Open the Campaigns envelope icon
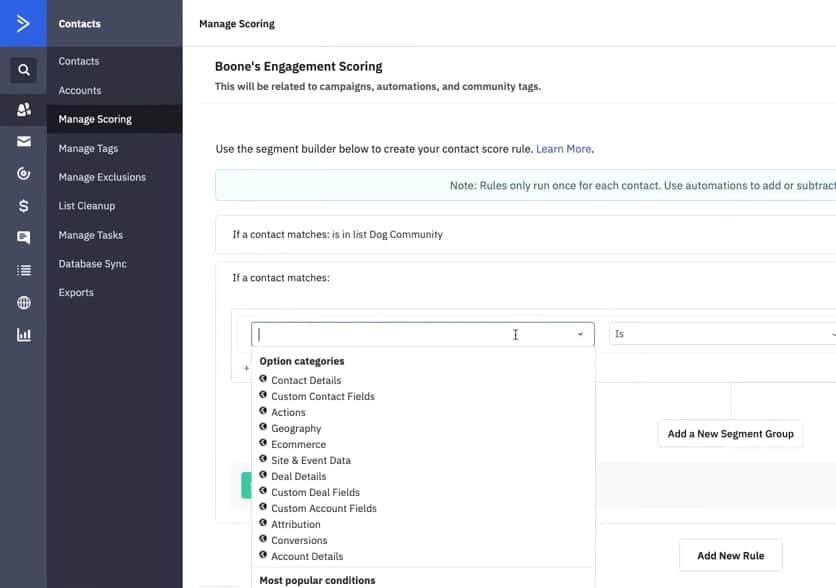This screenshot has width=836, height=588. [x=23, y=141]
